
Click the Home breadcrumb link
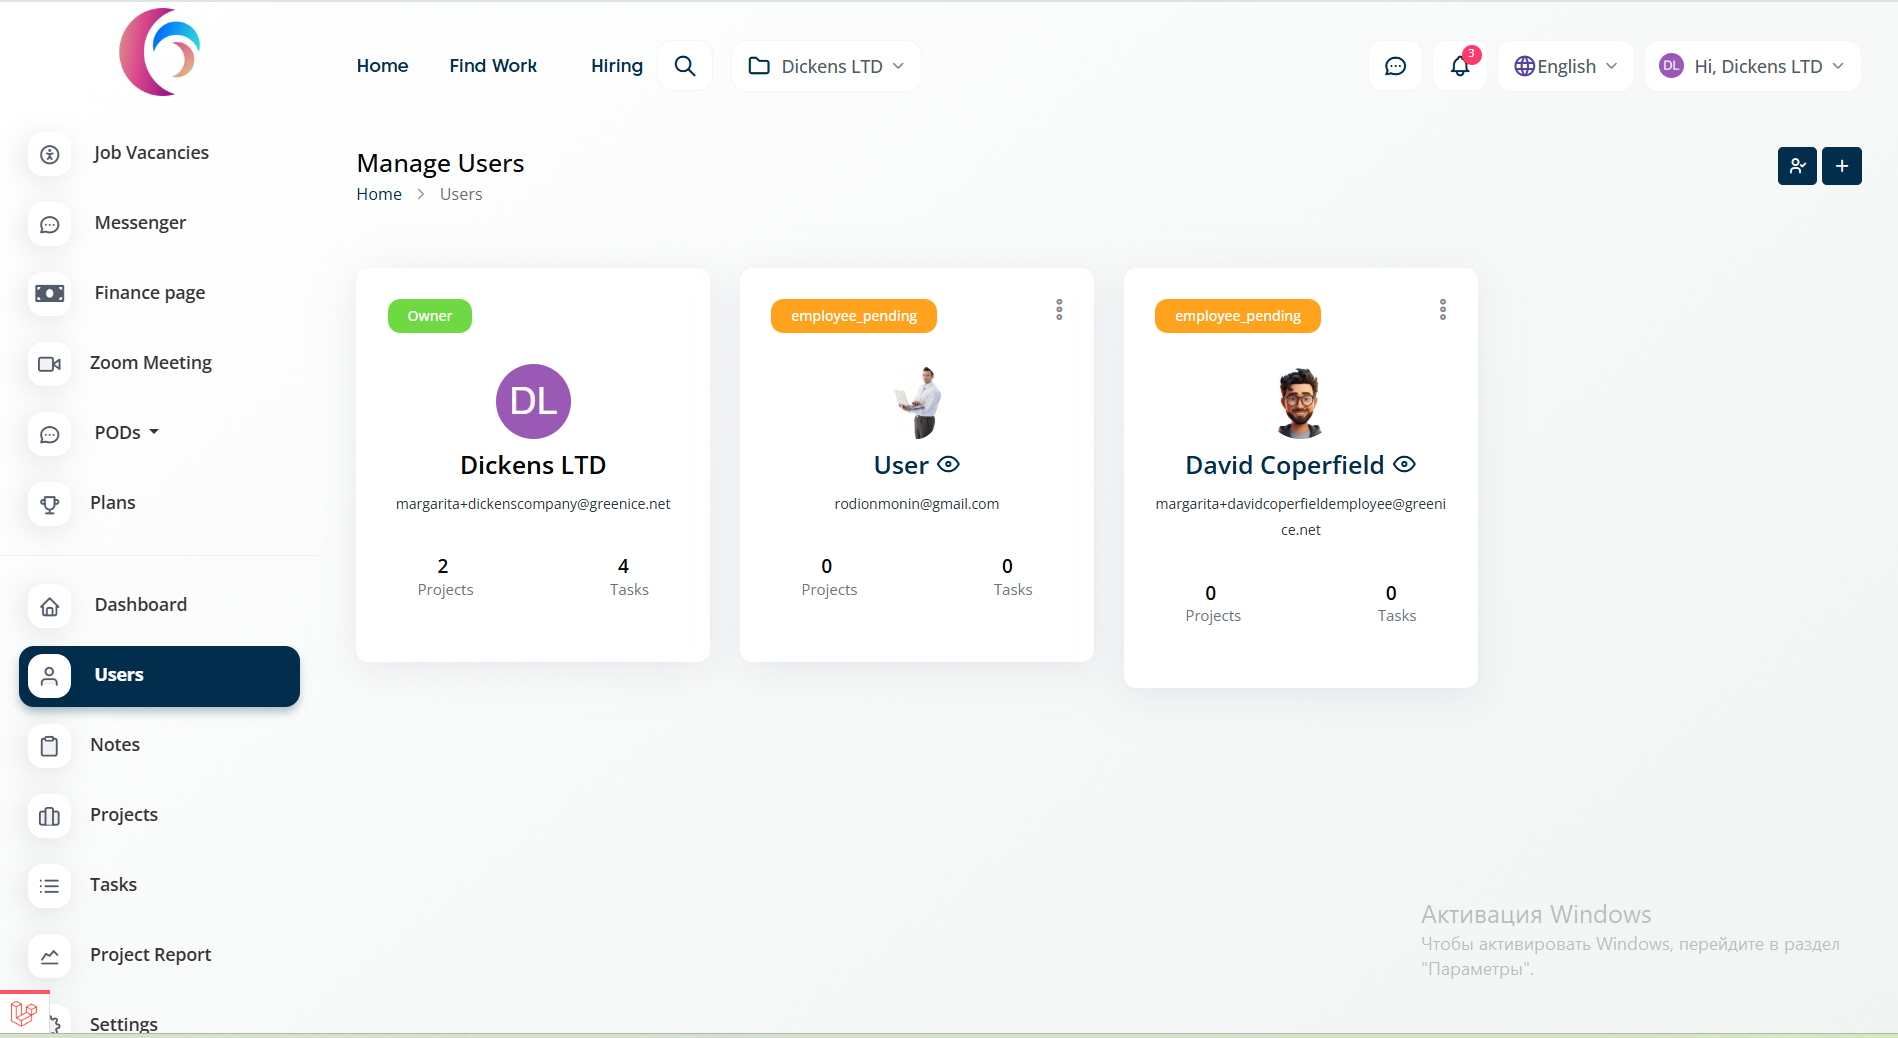379,194
